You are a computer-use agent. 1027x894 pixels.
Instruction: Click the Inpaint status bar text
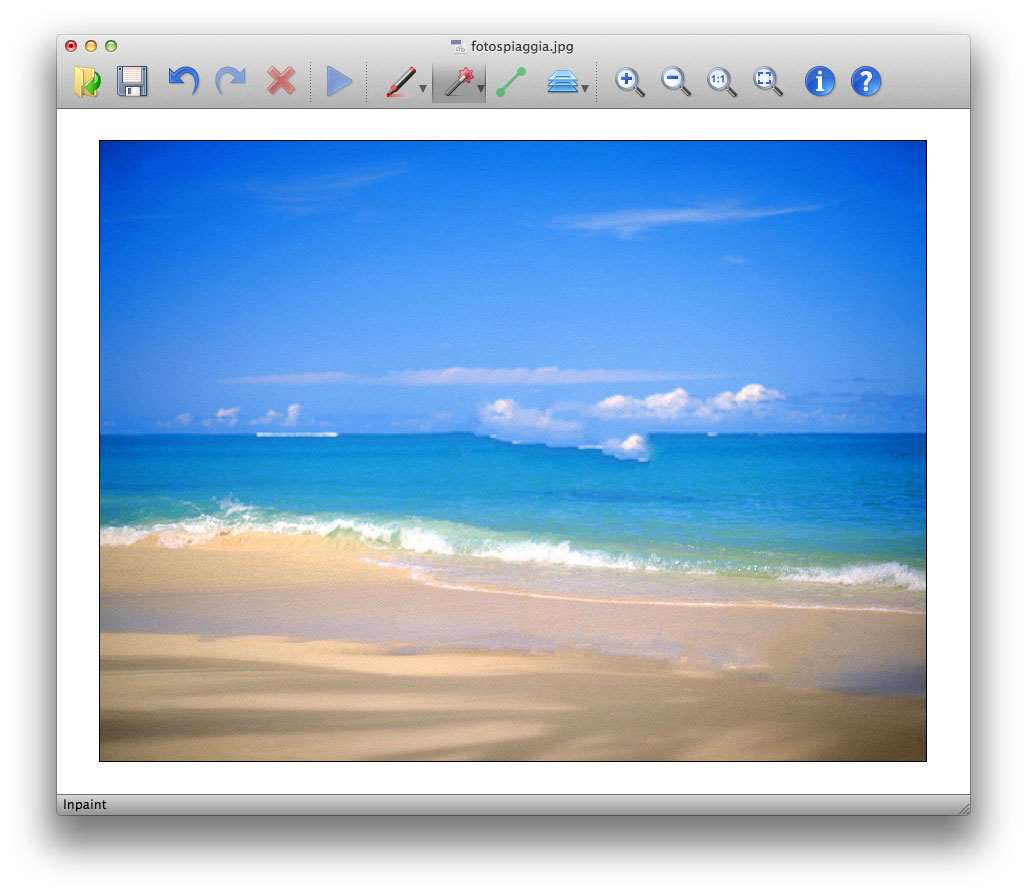point(84,804)
